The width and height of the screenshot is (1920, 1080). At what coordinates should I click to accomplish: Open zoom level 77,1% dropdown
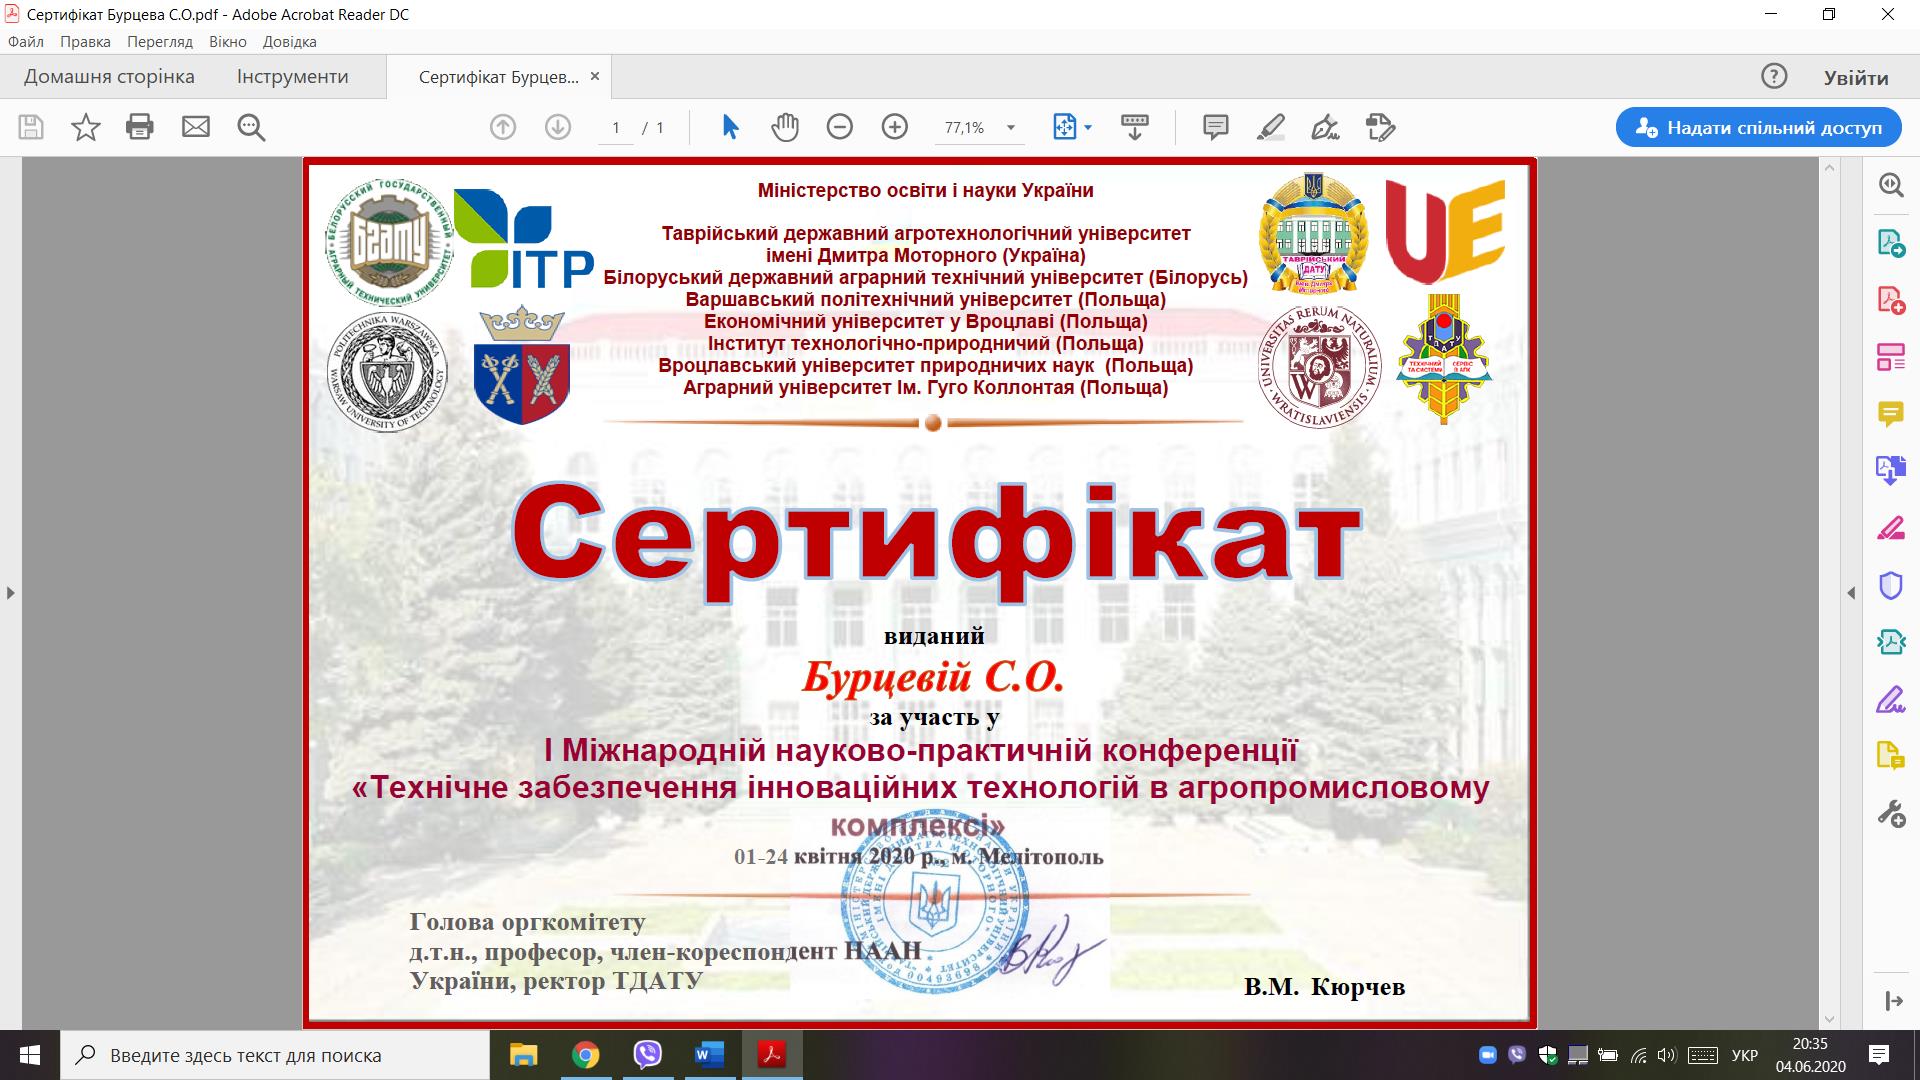[1011, 128]
